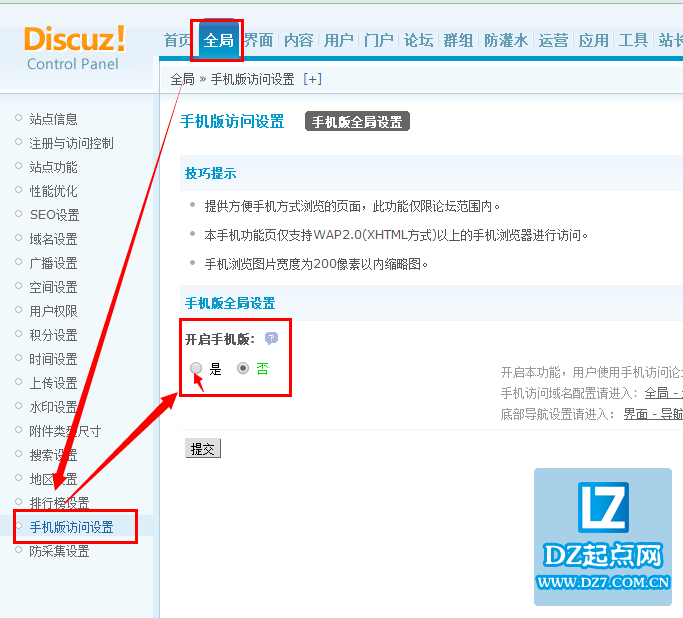
Task: Click the Discuz! Control Panel logo
Action: tap(75, 48)
